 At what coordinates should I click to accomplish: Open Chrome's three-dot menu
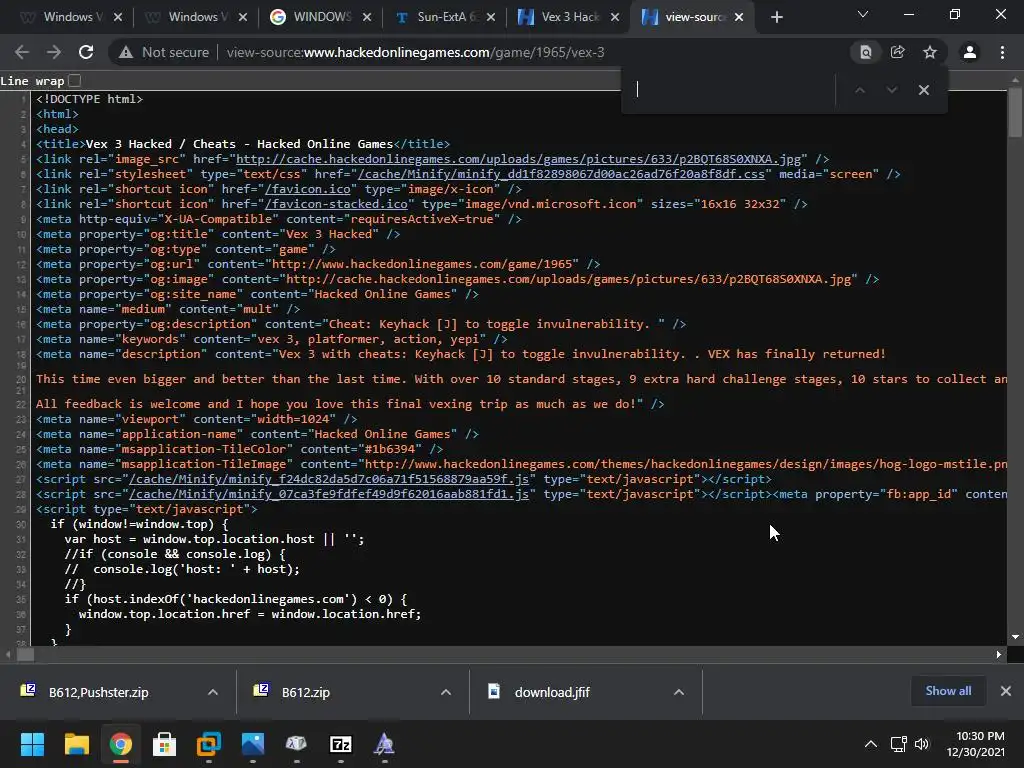pyautogui.click(x=1002, y=52)
